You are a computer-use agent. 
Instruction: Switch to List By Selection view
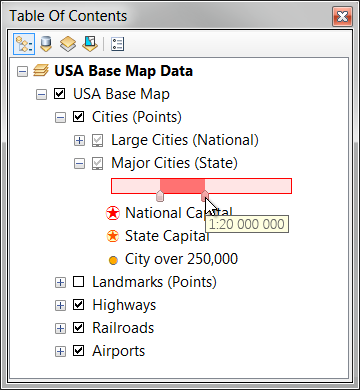pyautogui.click(x=90, y=44)
